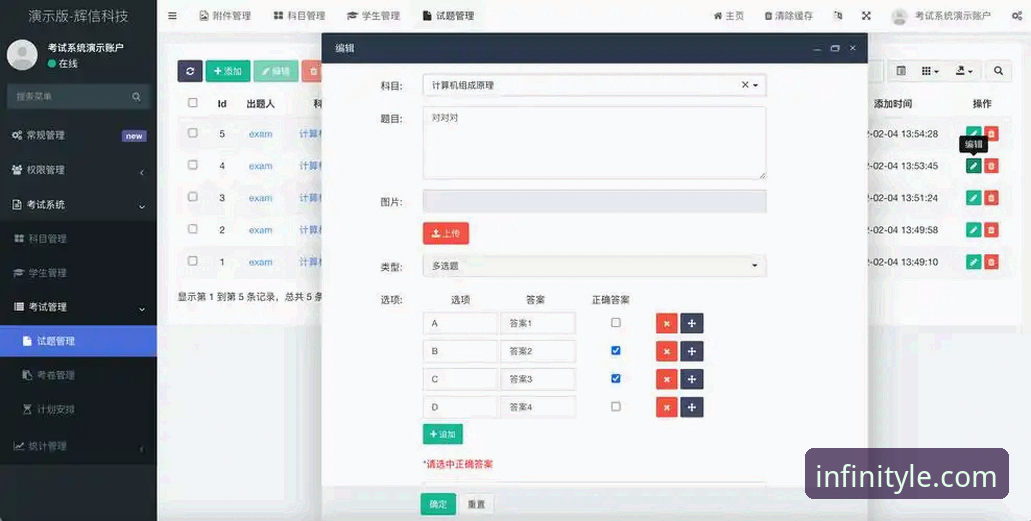Image resolution: width=1031 pixels, height=521 pixels.
Task: Open the columns grid dropdown
Action: coord(930,71)
